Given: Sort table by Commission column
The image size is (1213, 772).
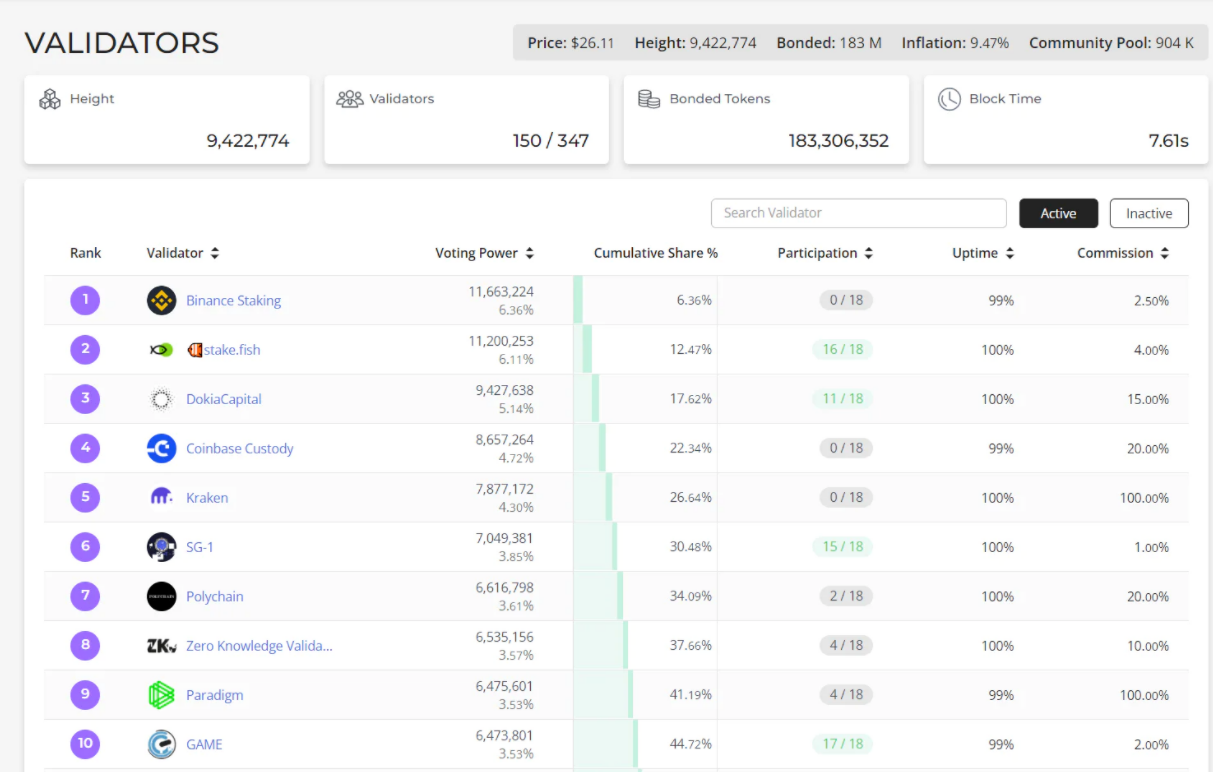Looking at the screenshot, I should click(x=1164, y=253).
